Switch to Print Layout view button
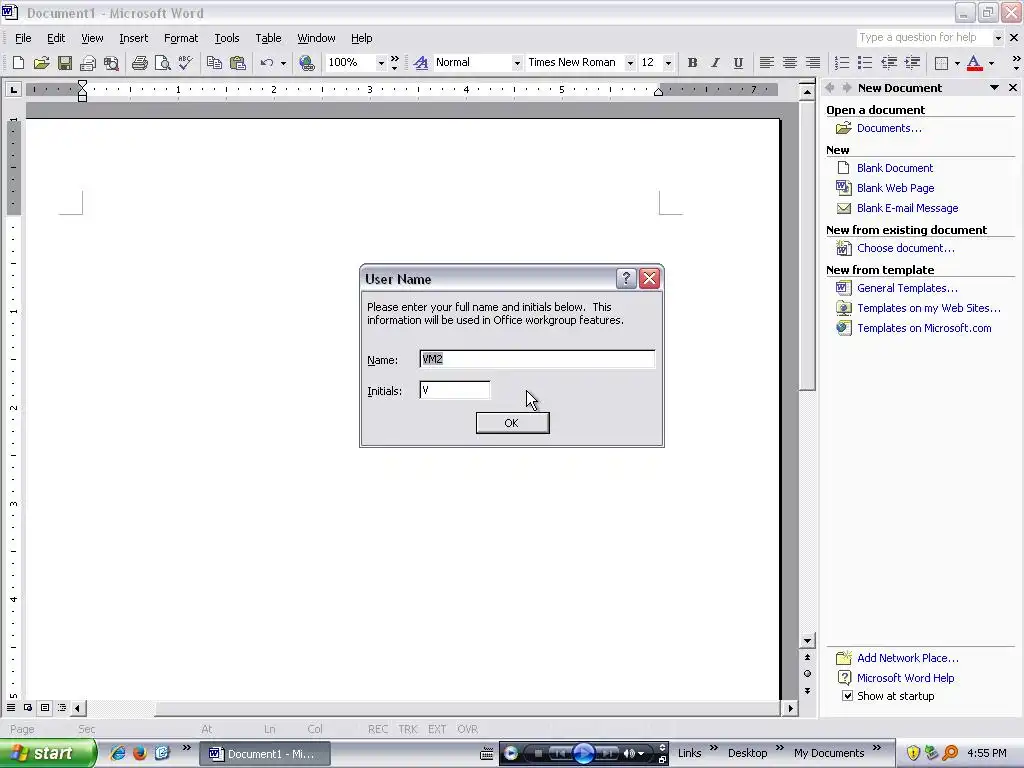 pyautogui.click(x=44, y=708)
